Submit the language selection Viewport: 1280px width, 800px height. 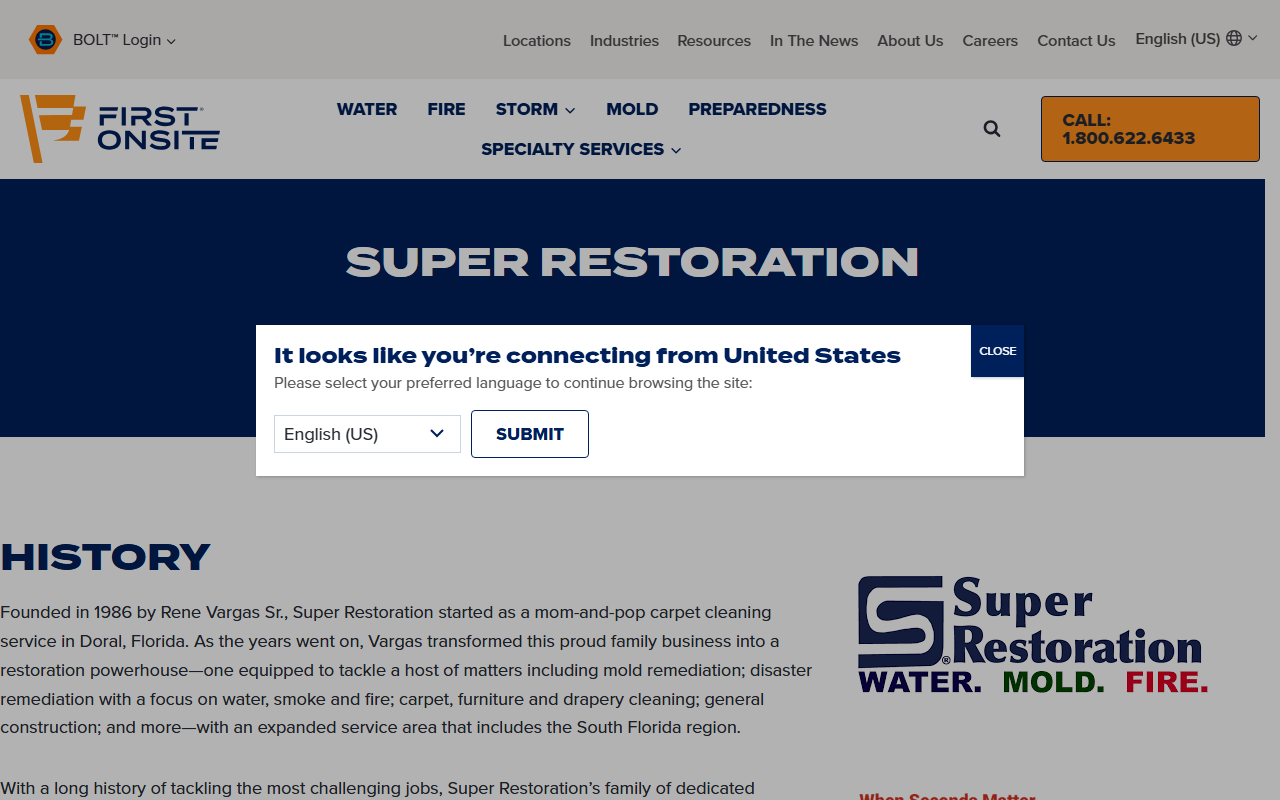pyautogui.click(x=530, y=434)
